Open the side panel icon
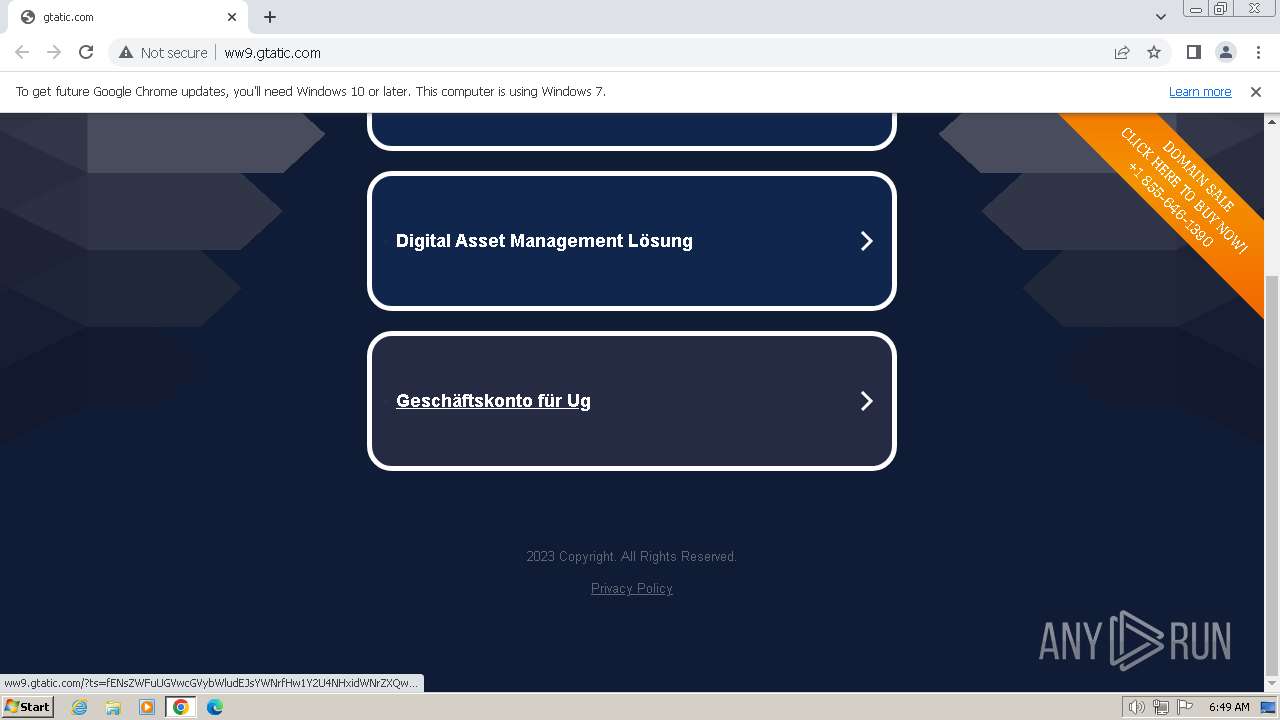1280x720 pixels. (1193, 53)
